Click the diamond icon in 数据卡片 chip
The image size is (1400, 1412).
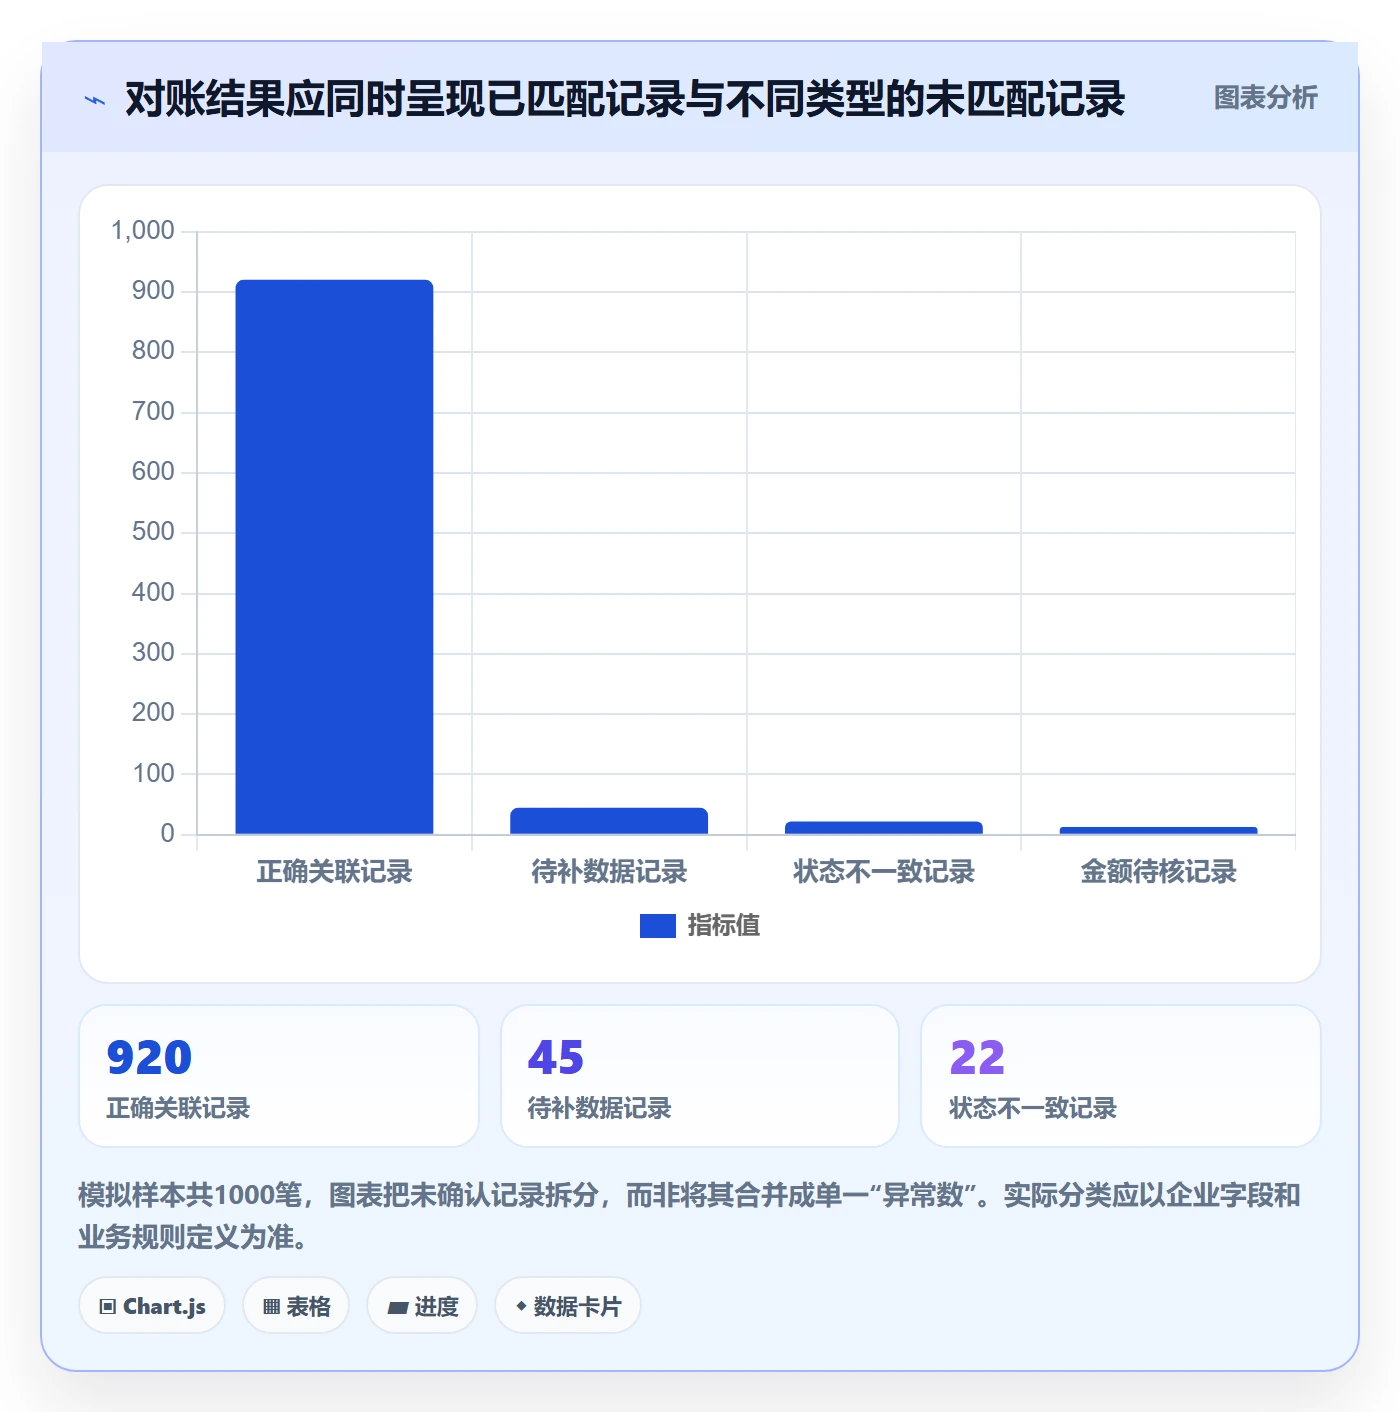(x=521, y=1306)
